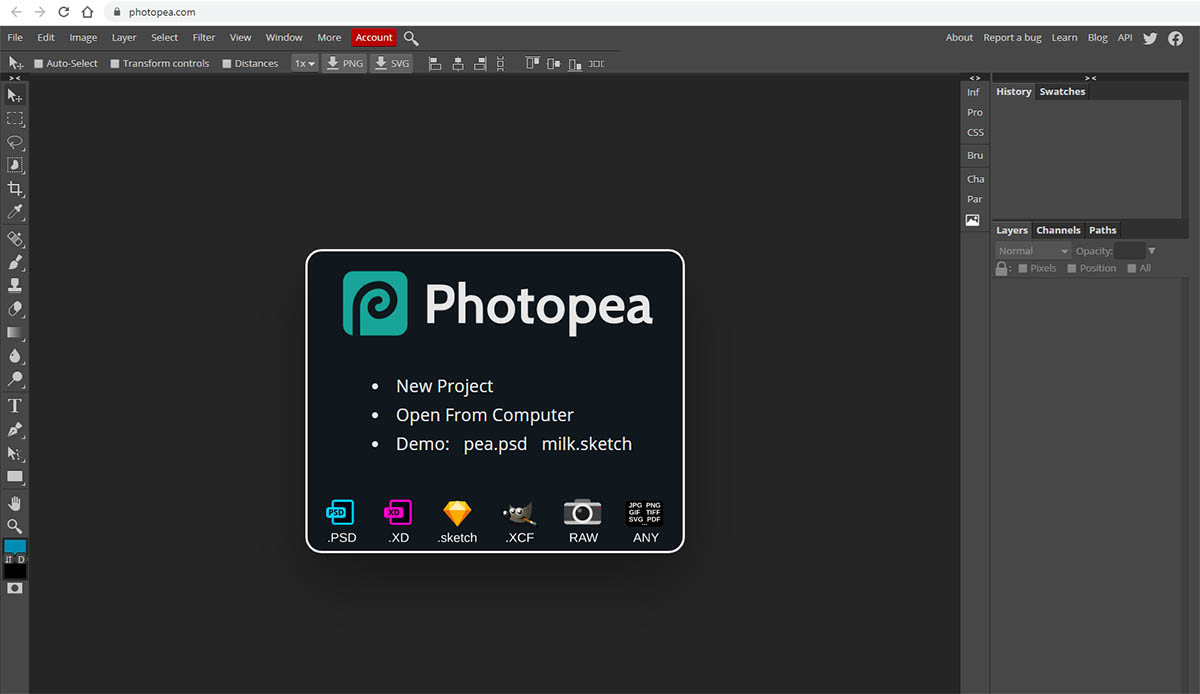Select the Object Selection tool
This screenshot has width=1200, height=694.
click(15, 165)
